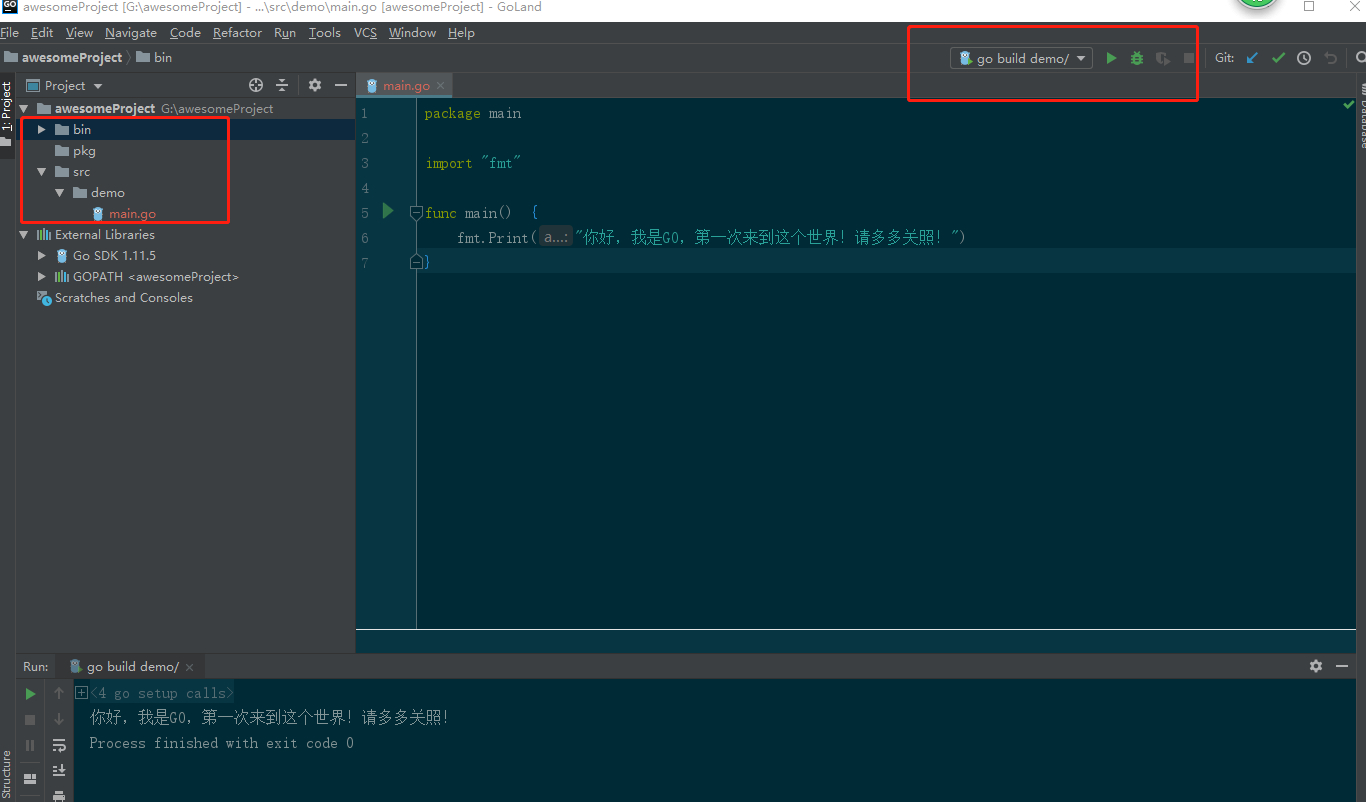Collapse the External Libraries node
Viewport: 1366px width, 802px height.
pos(23,234)
